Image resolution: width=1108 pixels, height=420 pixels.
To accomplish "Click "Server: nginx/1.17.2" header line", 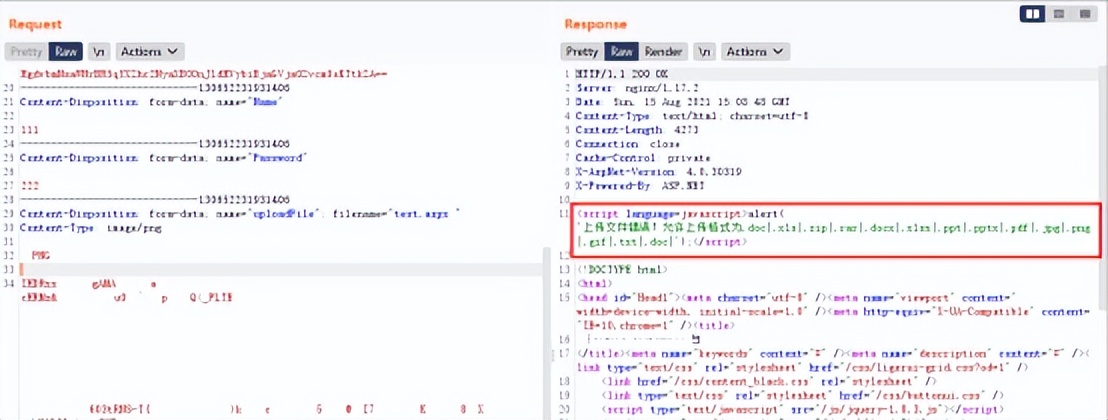I will click(637, 88).
